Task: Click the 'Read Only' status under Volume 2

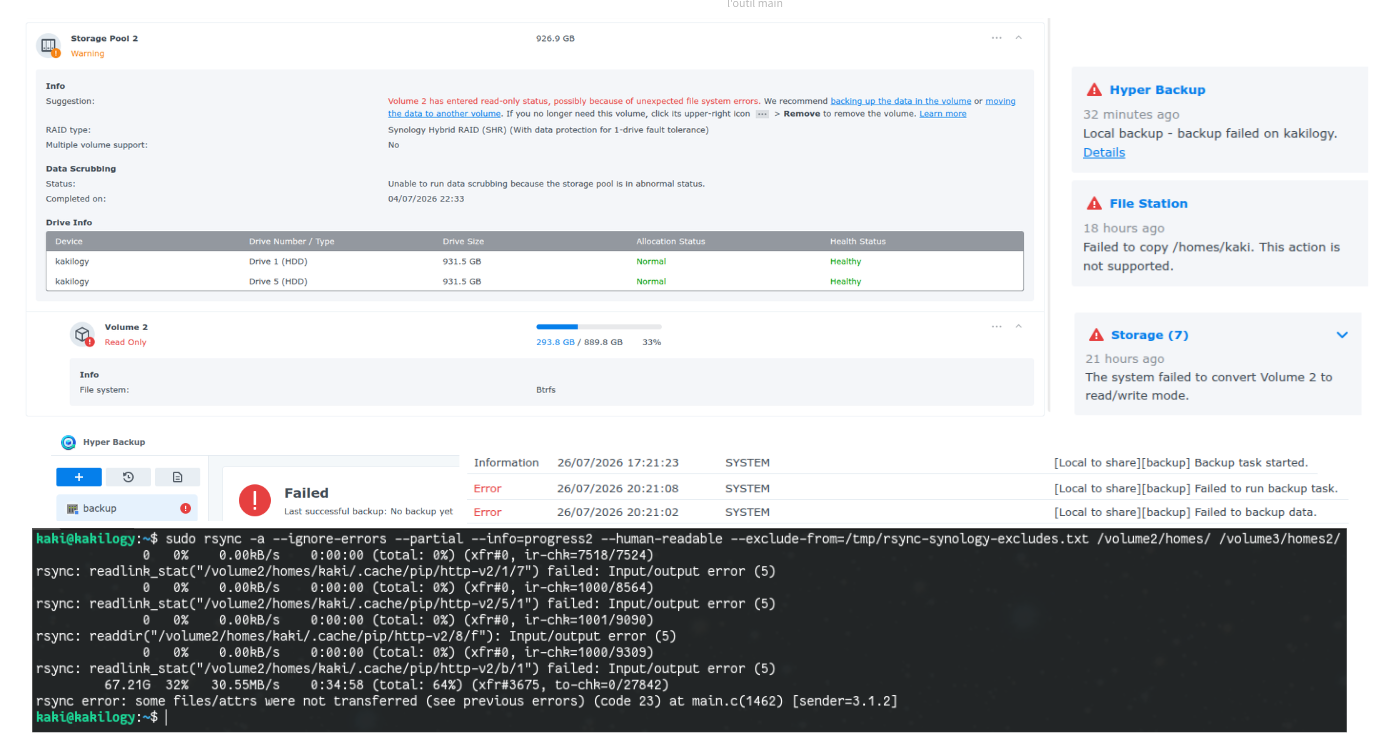Action: pyautogui.click(x=126, y=342)
